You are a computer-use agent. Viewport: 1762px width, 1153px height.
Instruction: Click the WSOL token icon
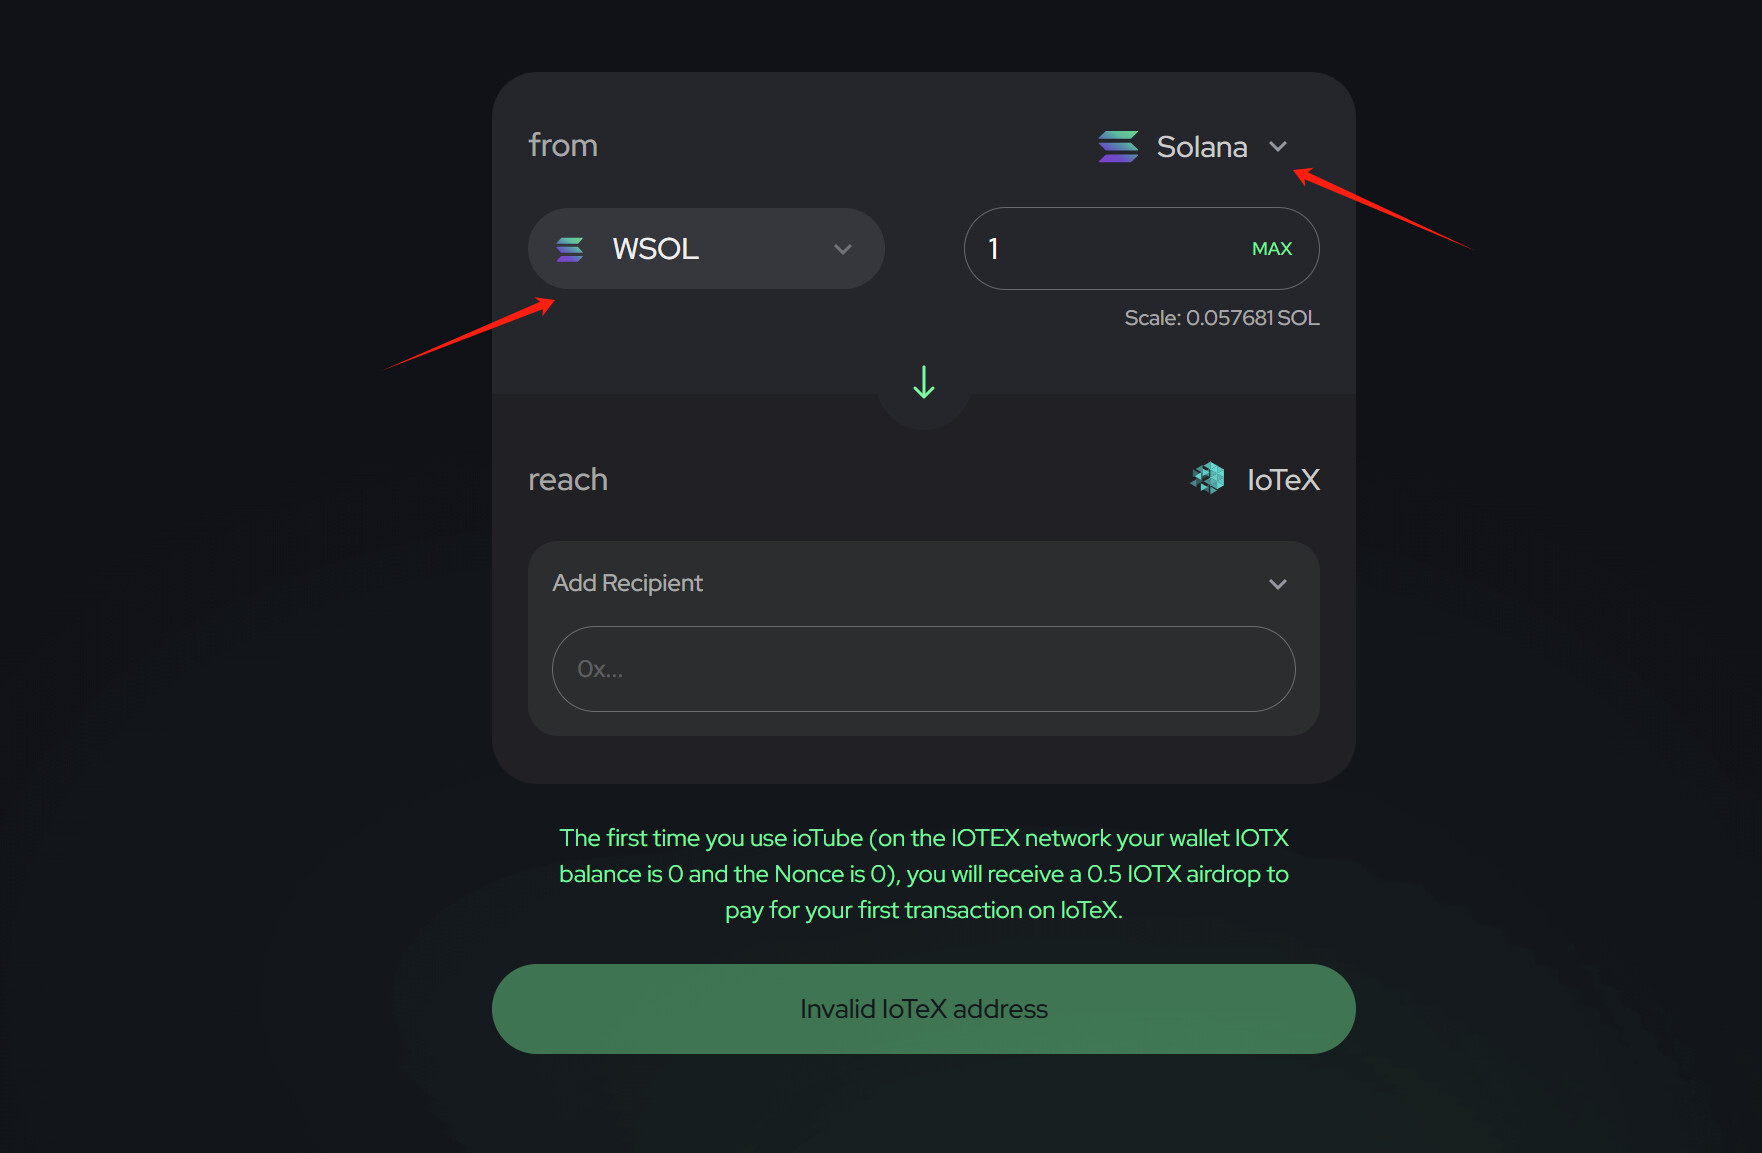(570, 249)
